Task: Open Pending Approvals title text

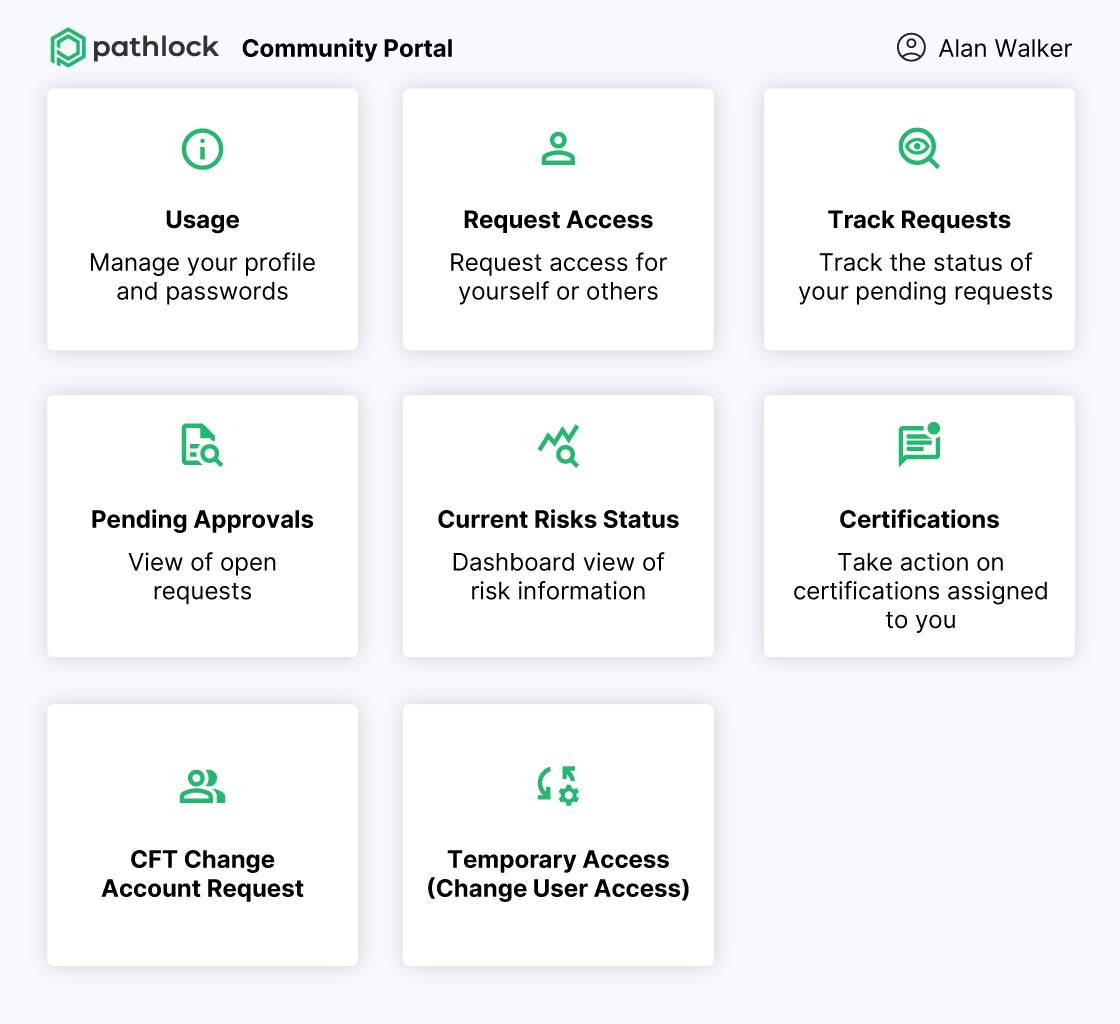Action: [202, 520]
